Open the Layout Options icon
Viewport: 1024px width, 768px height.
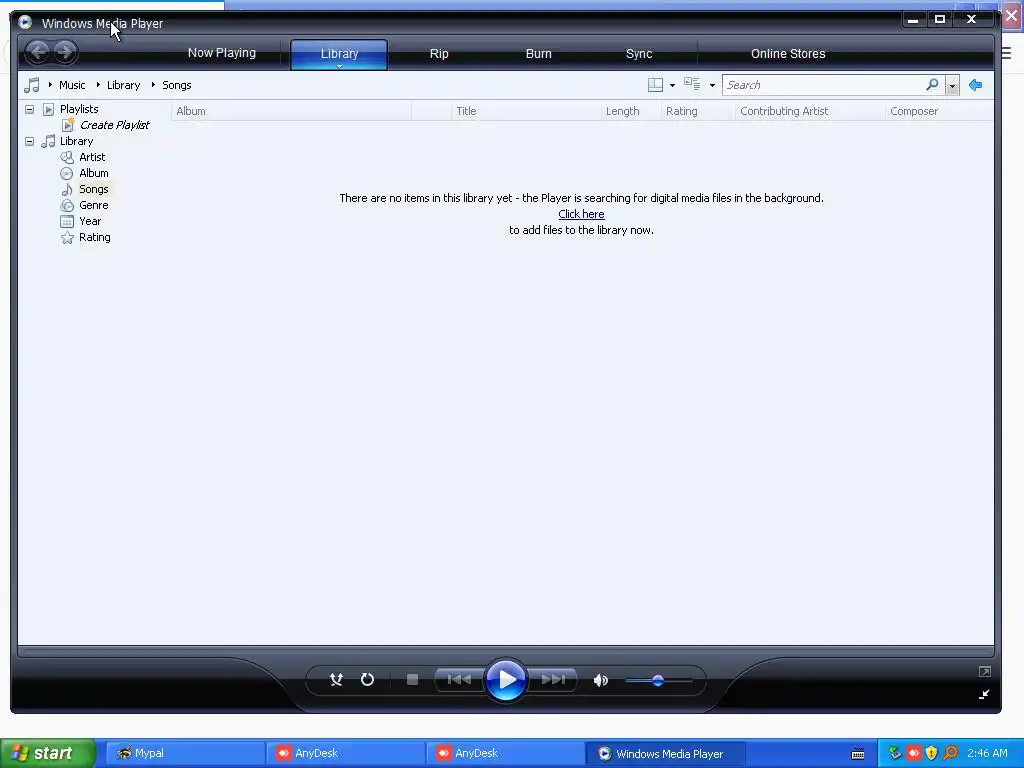click(655, 85)
